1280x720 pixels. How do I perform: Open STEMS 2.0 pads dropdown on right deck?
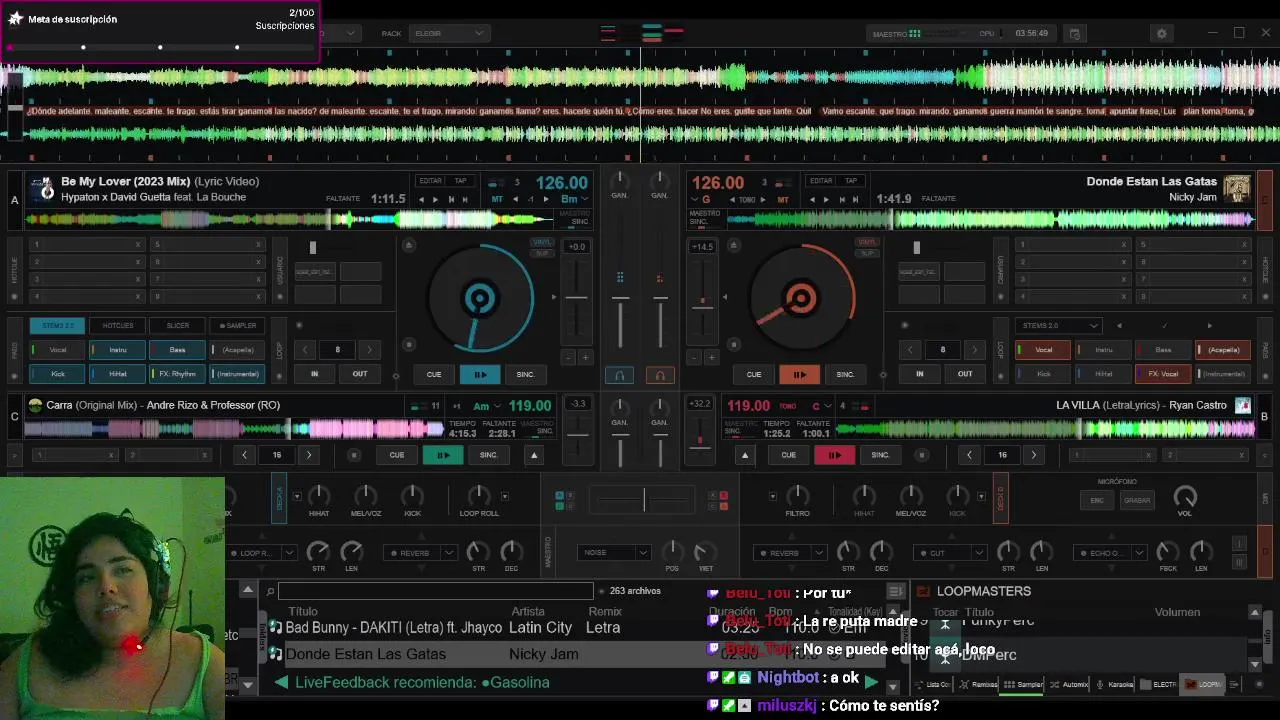(1059, 325)
